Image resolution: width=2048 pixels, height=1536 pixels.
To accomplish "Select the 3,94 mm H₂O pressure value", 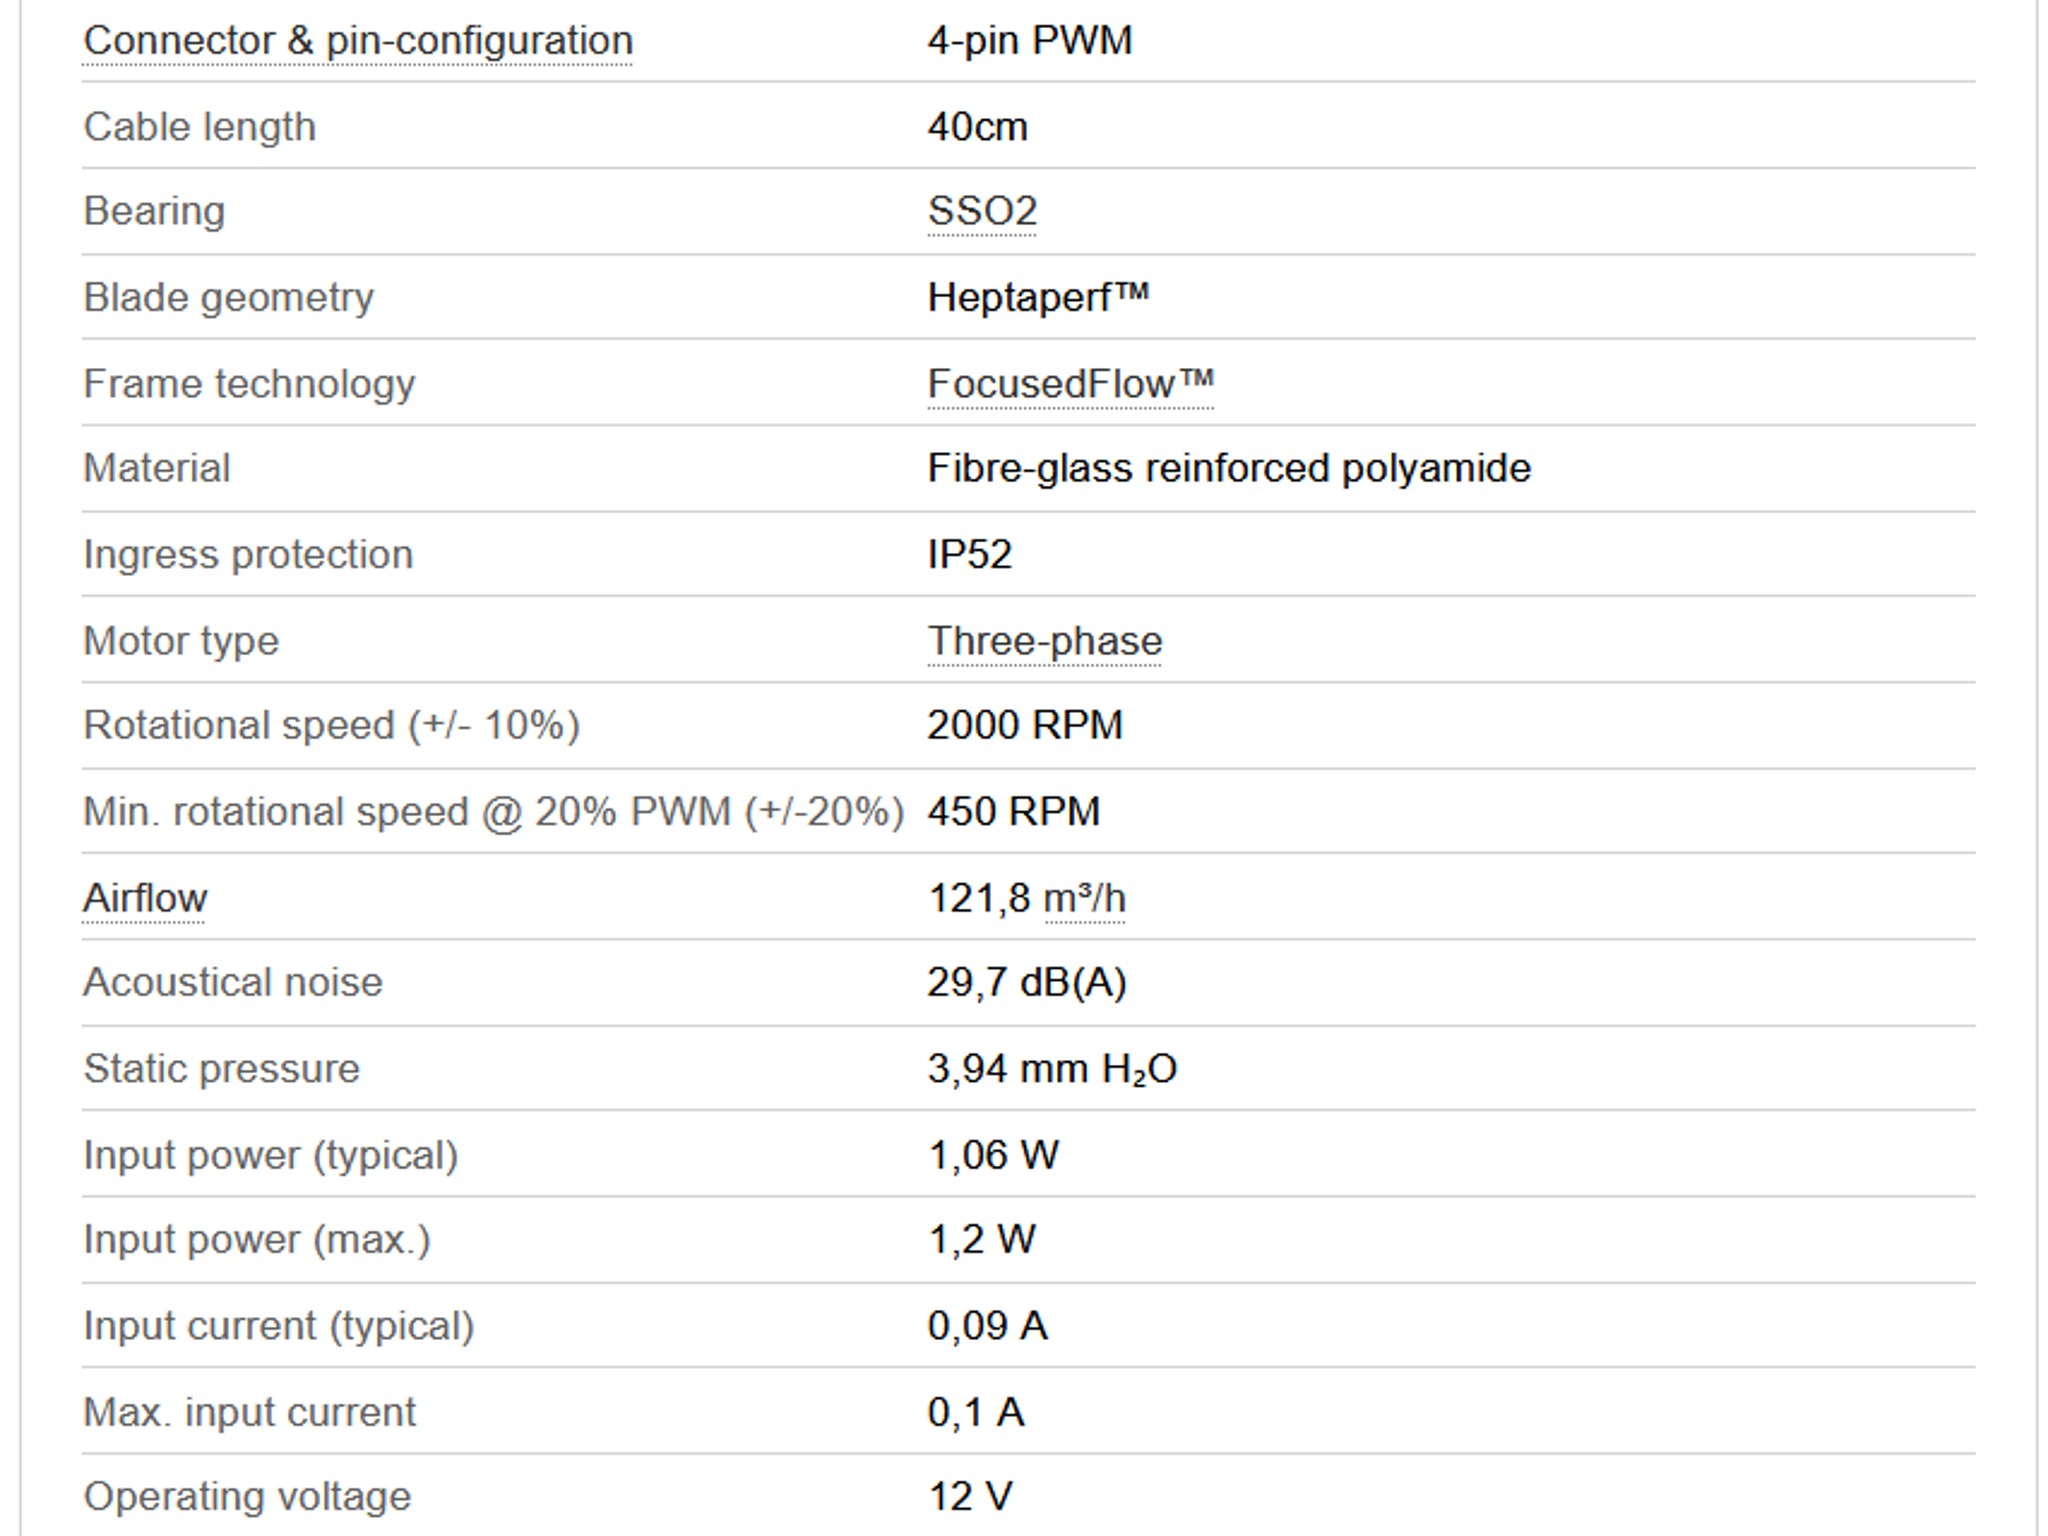I will tap(1052, 1069).
